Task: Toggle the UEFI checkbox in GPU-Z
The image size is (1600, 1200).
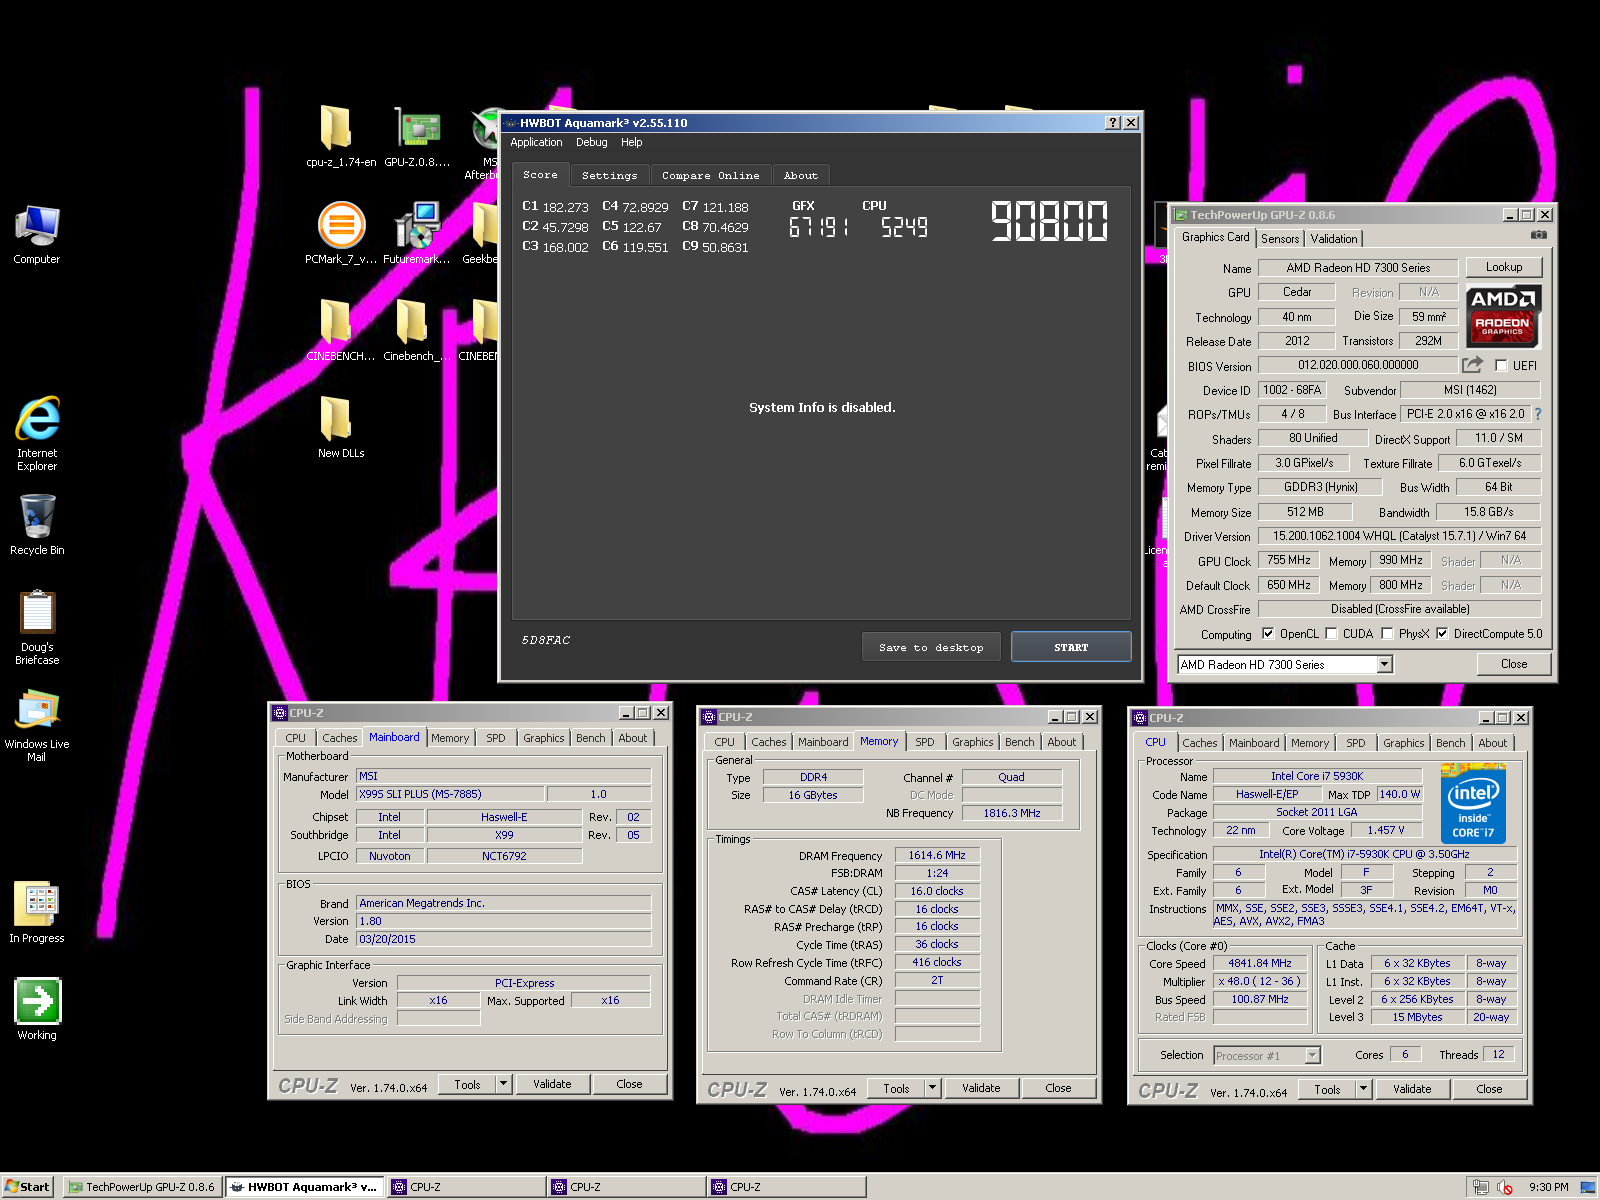Action: coord(1501,366)
